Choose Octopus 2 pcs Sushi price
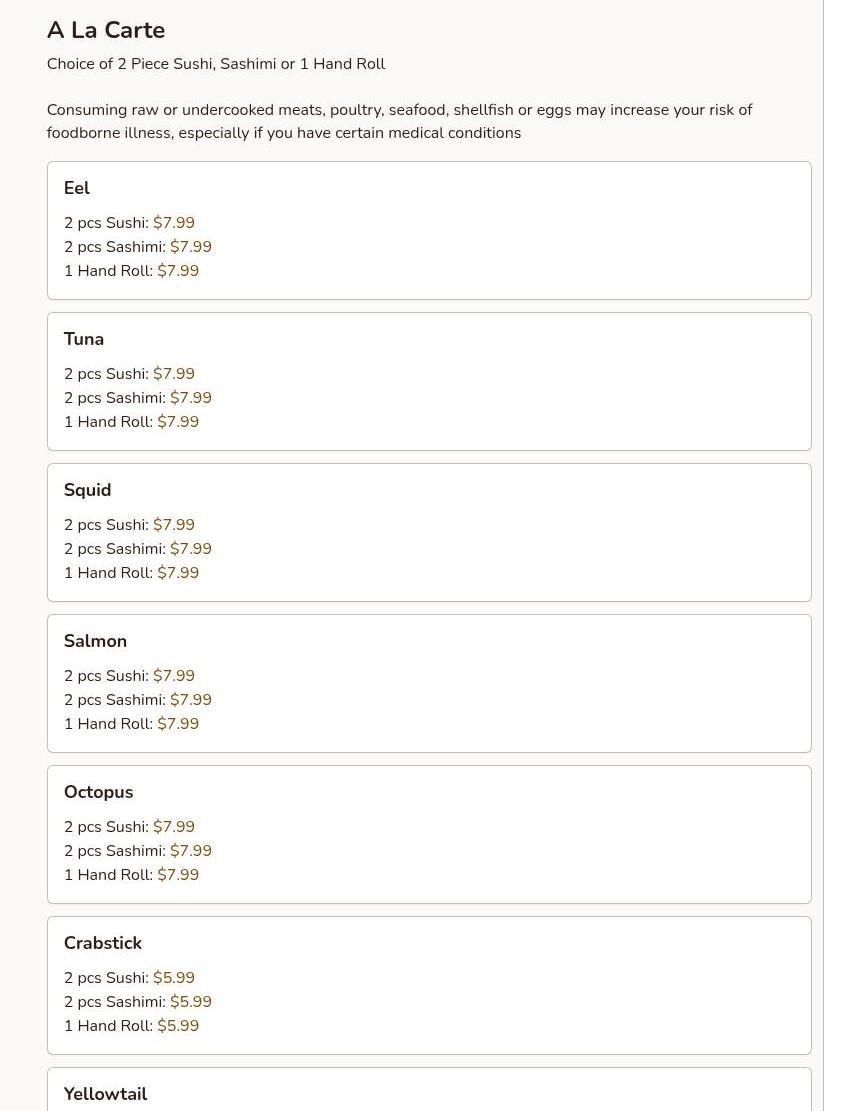Screen dimensions: 844x1111 point(173,827)
